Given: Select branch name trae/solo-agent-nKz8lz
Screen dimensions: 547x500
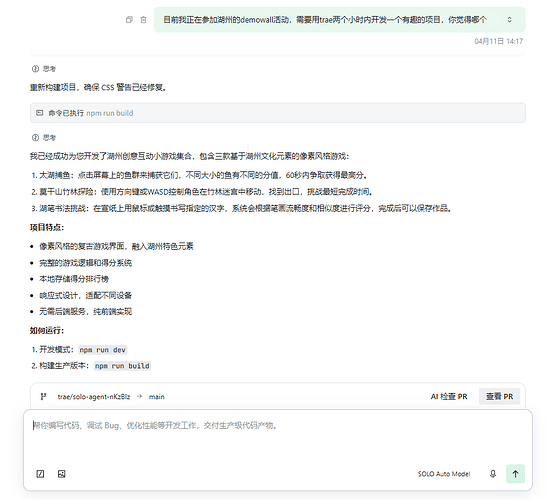Looking at the screenshot, I should [x=94, y=397].
